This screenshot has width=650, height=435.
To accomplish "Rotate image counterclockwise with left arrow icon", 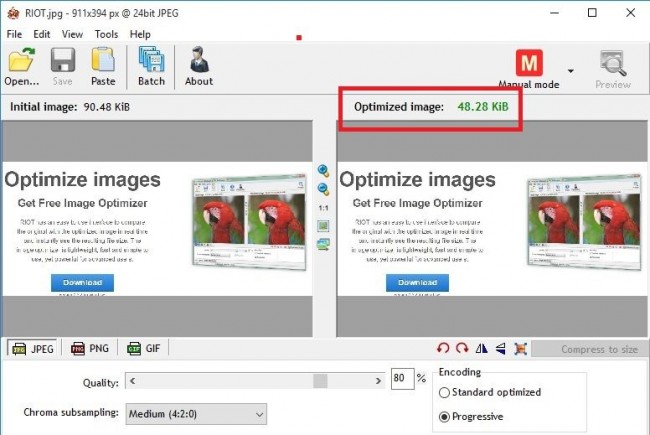I will pyautogui.click(x=443, y=349).
